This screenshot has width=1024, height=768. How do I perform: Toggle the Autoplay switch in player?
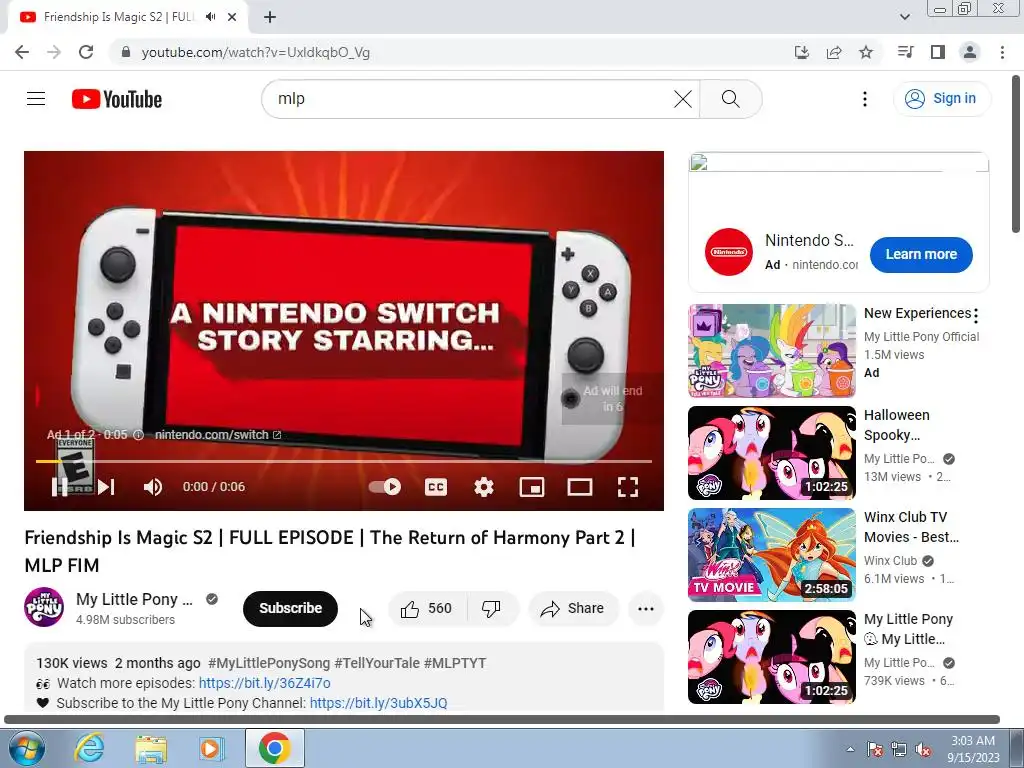385,487
